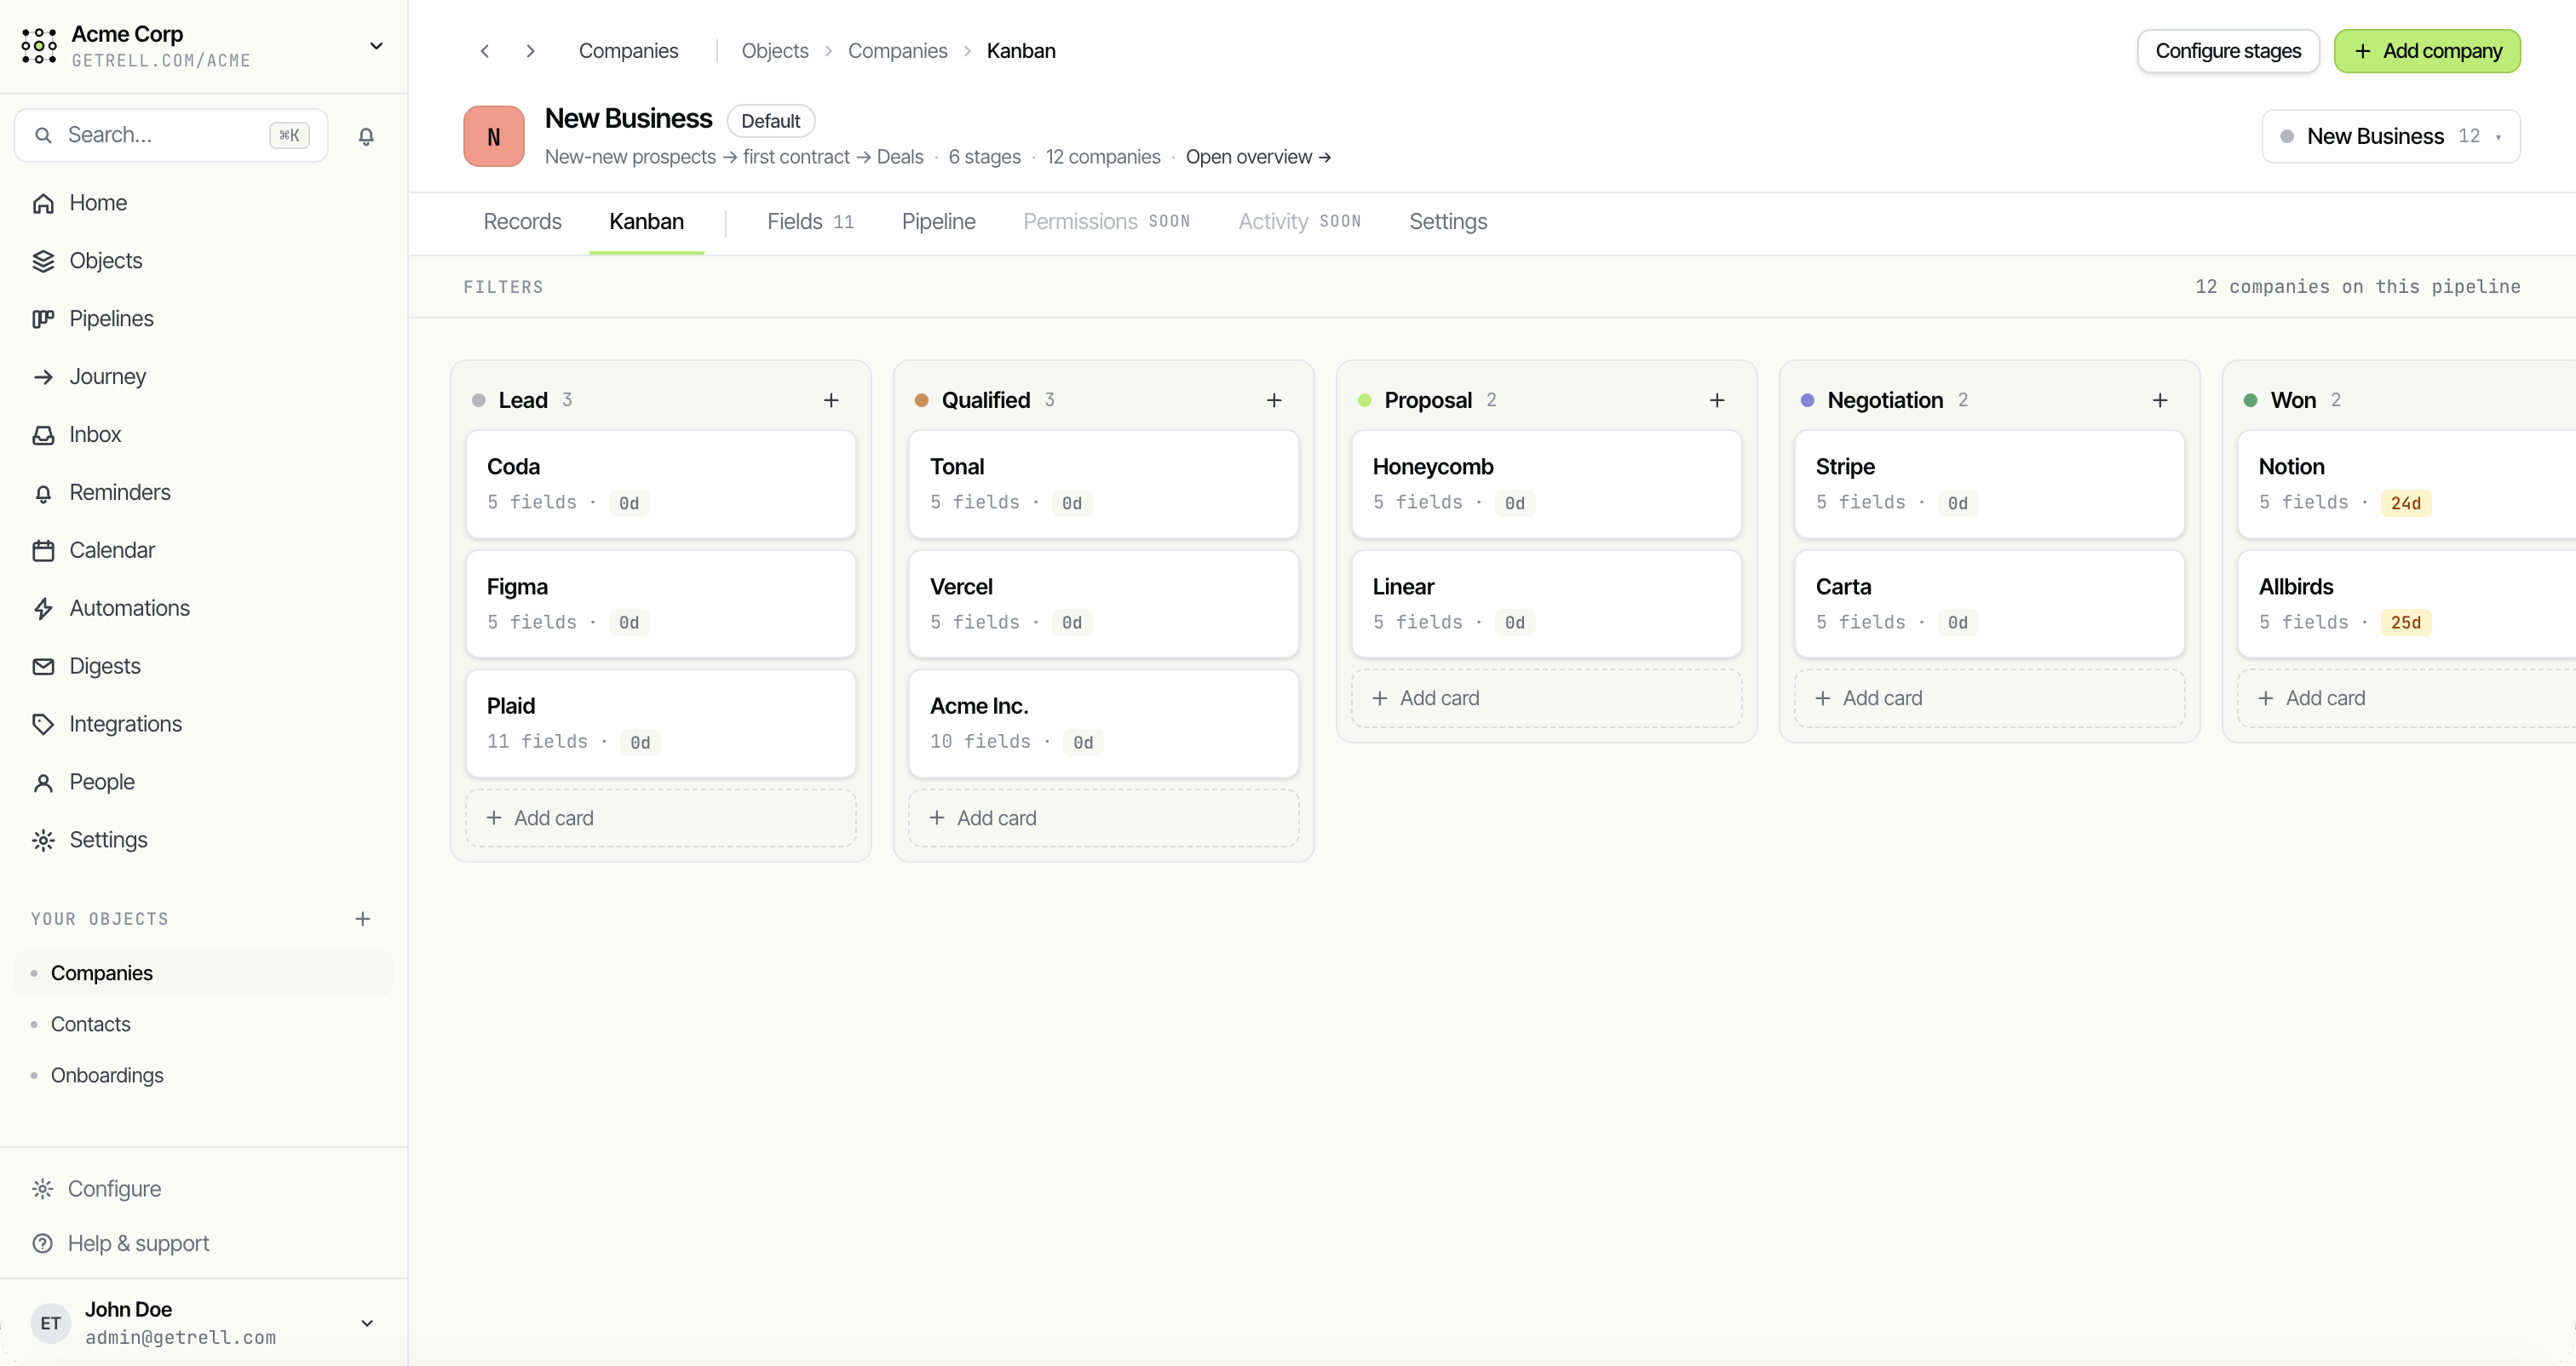Open the Tonal card
2576x1366 pixels.
1104,485
